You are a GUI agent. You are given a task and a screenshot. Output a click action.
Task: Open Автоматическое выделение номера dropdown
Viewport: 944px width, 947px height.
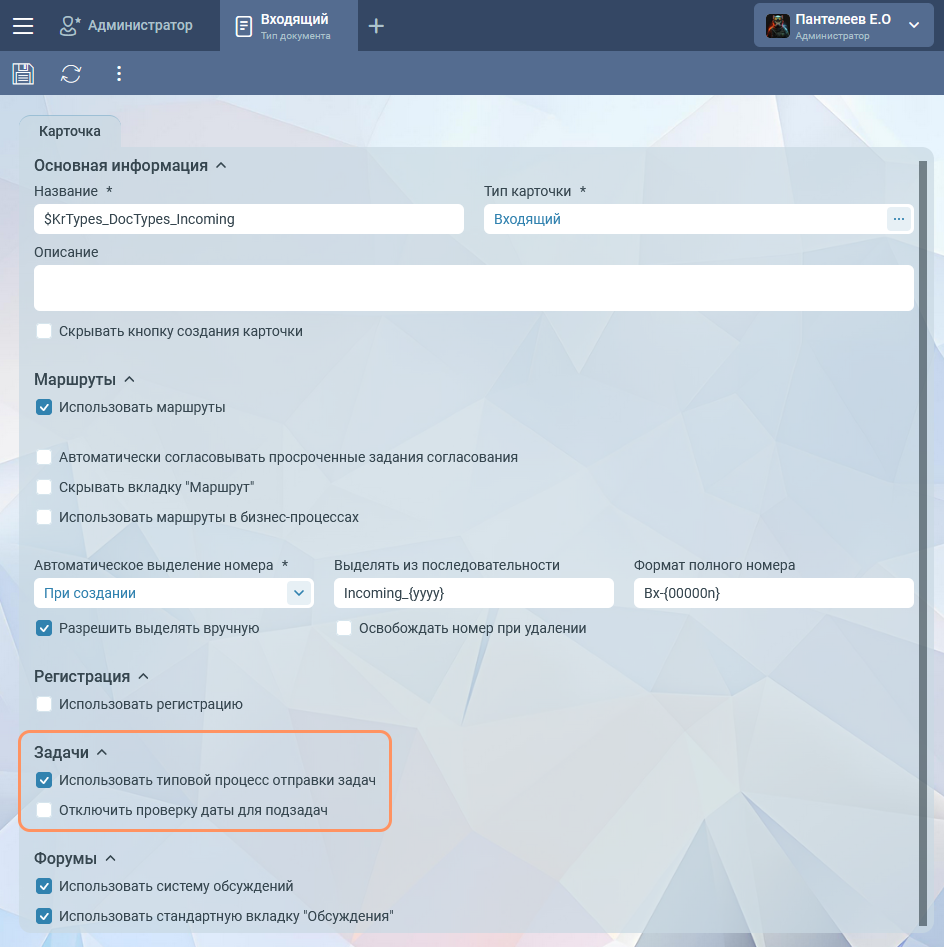298,593
